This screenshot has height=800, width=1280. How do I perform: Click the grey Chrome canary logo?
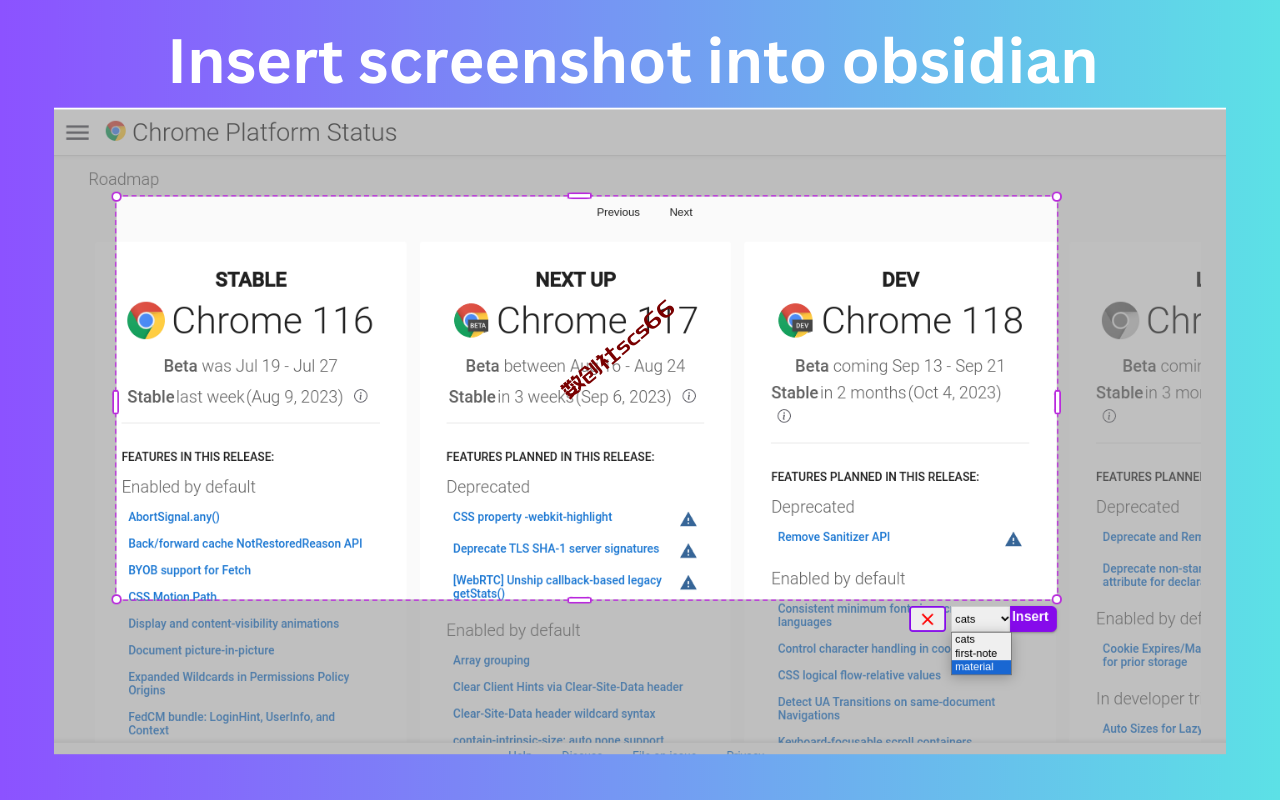tap(1120, 320)
